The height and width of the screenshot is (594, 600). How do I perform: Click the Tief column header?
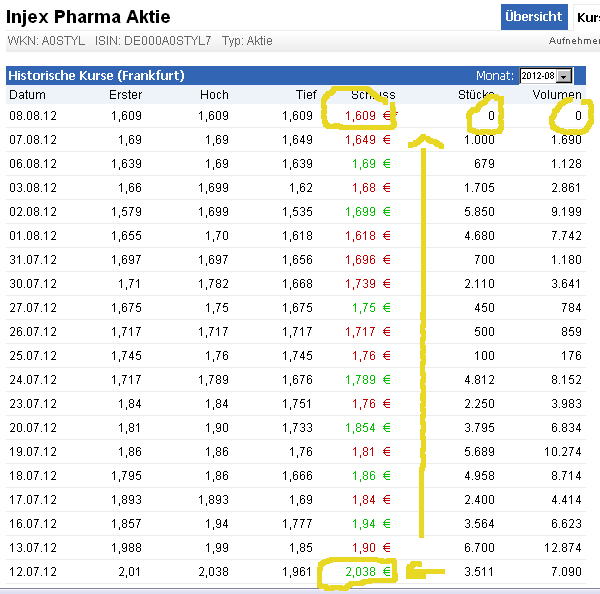(x=306, y=95)
